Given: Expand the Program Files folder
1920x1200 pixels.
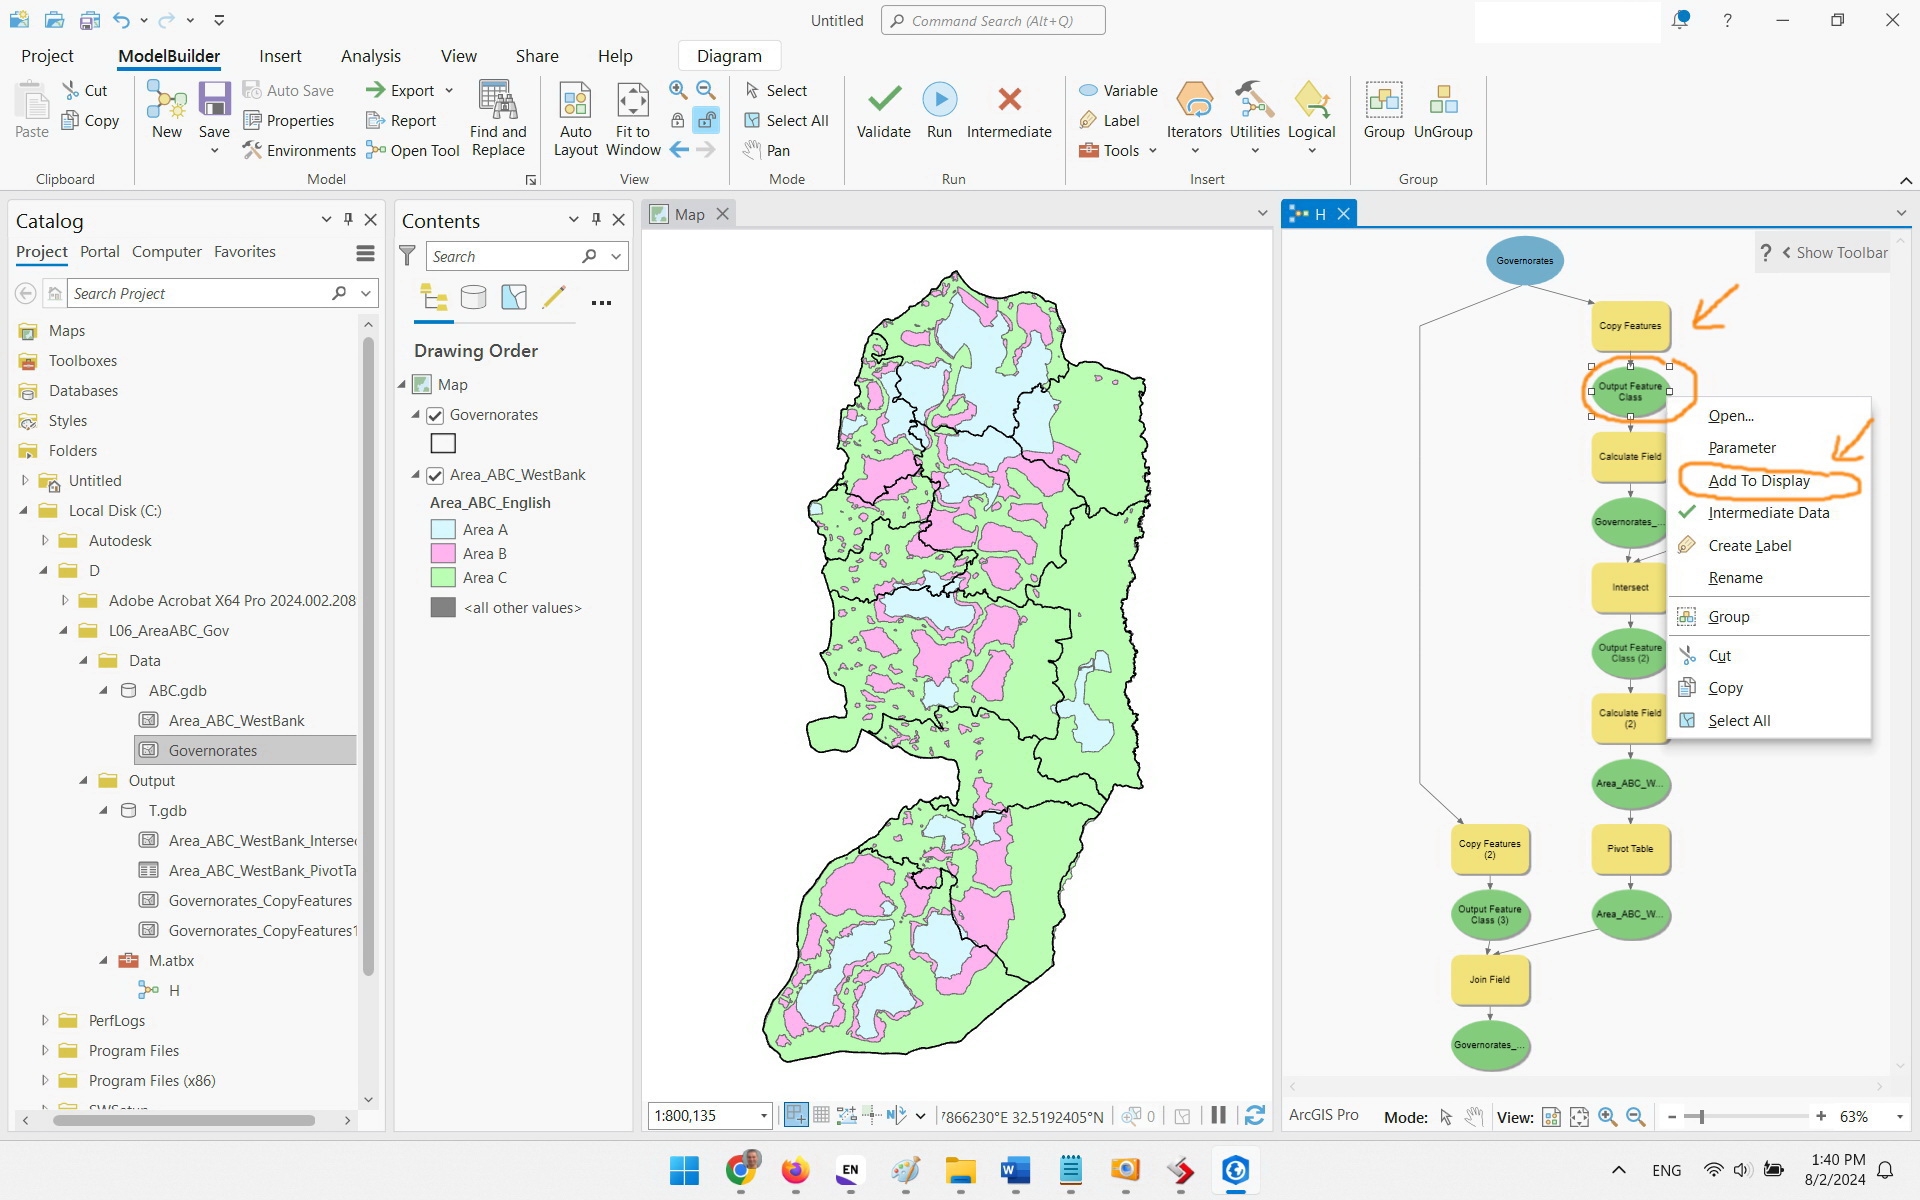Looking at the screenshot, I should (x=44, y=1050).
